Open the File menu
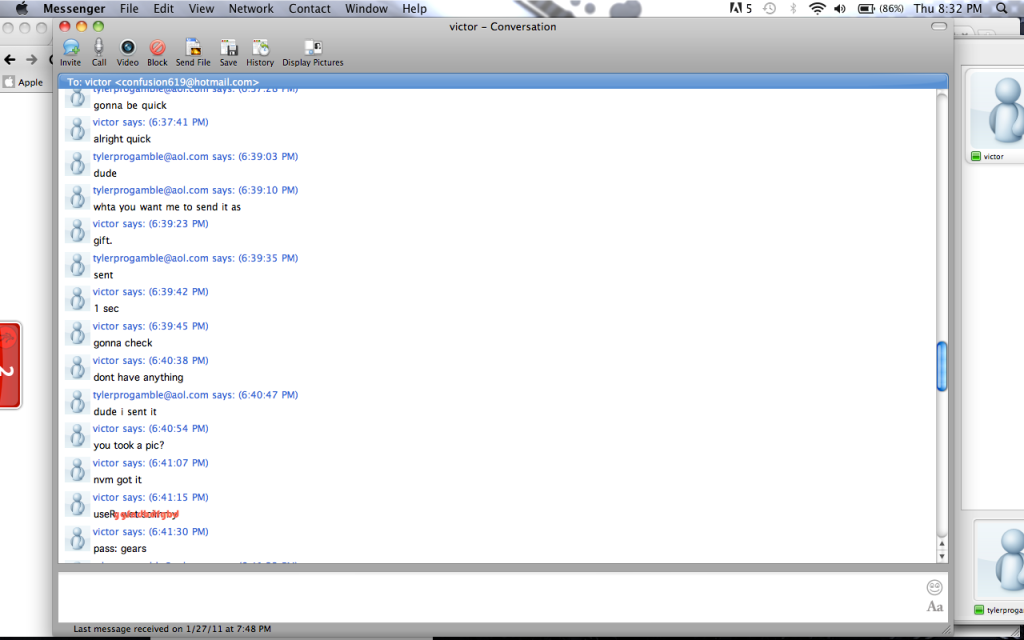This screenshot has height=640, width=1024. (x=129, y=8)
